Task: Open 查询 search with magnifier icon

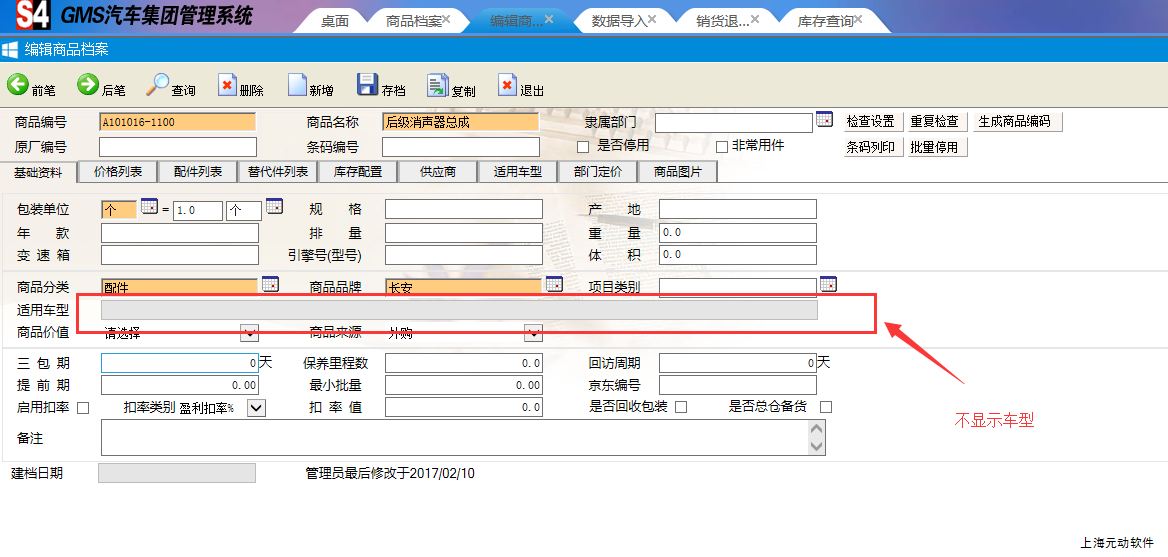Action: [158, 86]
